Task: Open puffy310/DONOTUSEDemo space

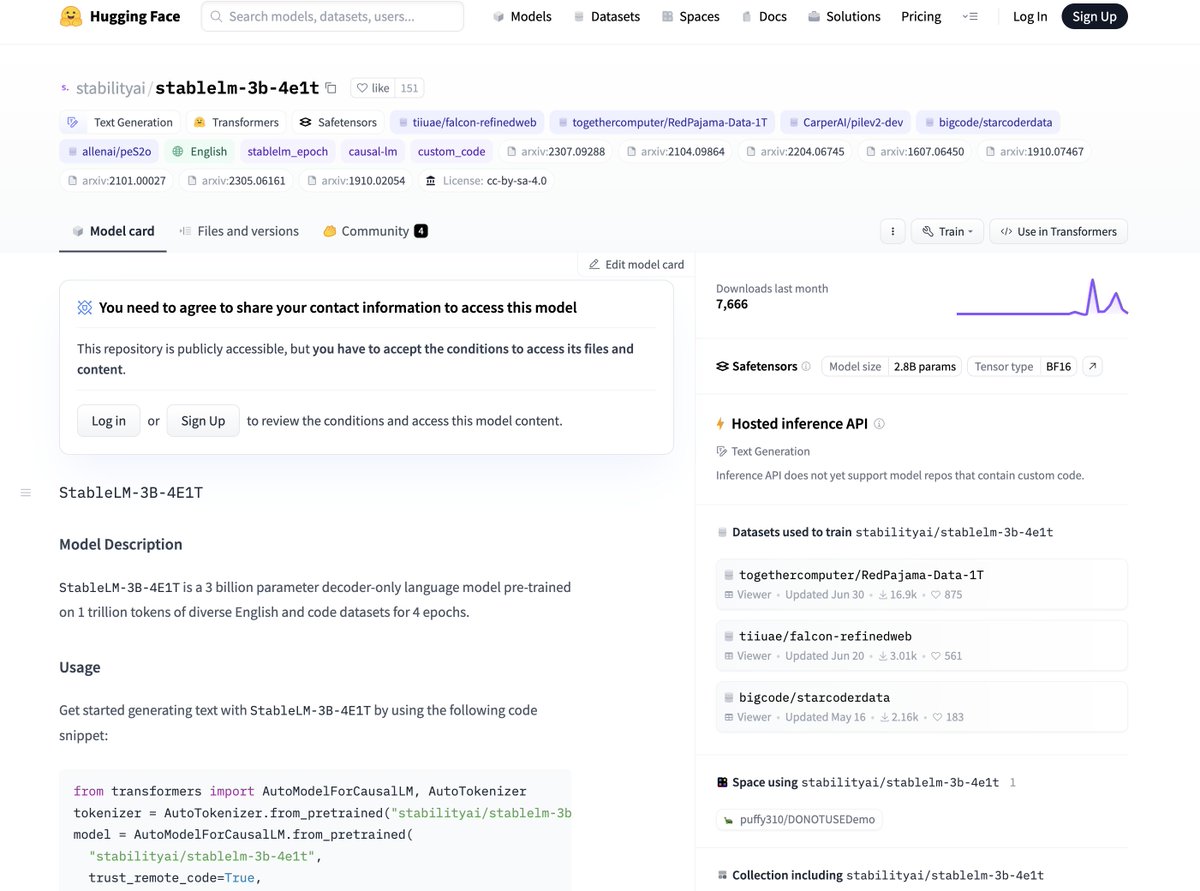Action: point(799,819)
